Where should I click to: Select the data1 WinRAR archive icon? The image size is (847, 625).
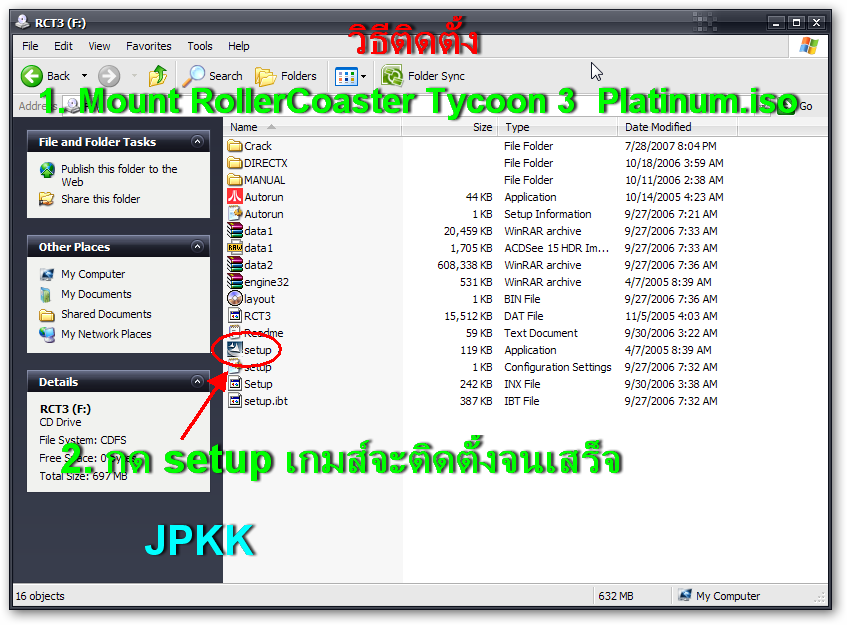click(x=234, y=231)
